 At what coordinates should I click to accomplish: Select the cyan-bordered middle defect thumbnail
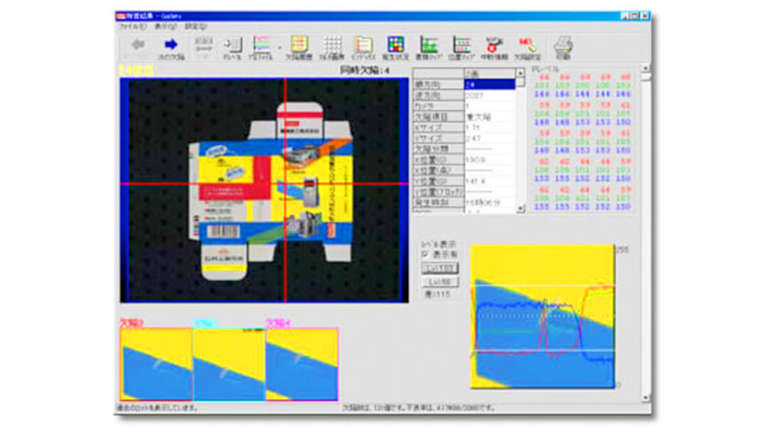229,364
